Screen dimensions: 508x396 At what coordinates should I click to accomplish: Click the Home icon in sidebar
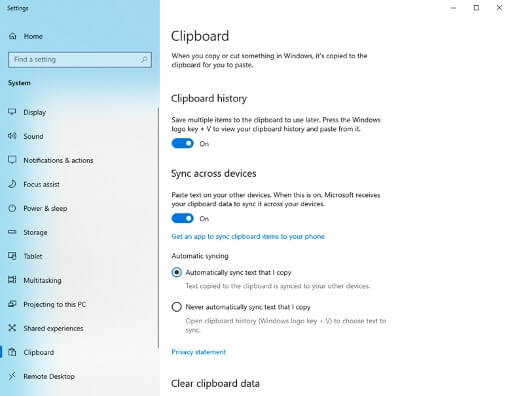coord(12,36)
